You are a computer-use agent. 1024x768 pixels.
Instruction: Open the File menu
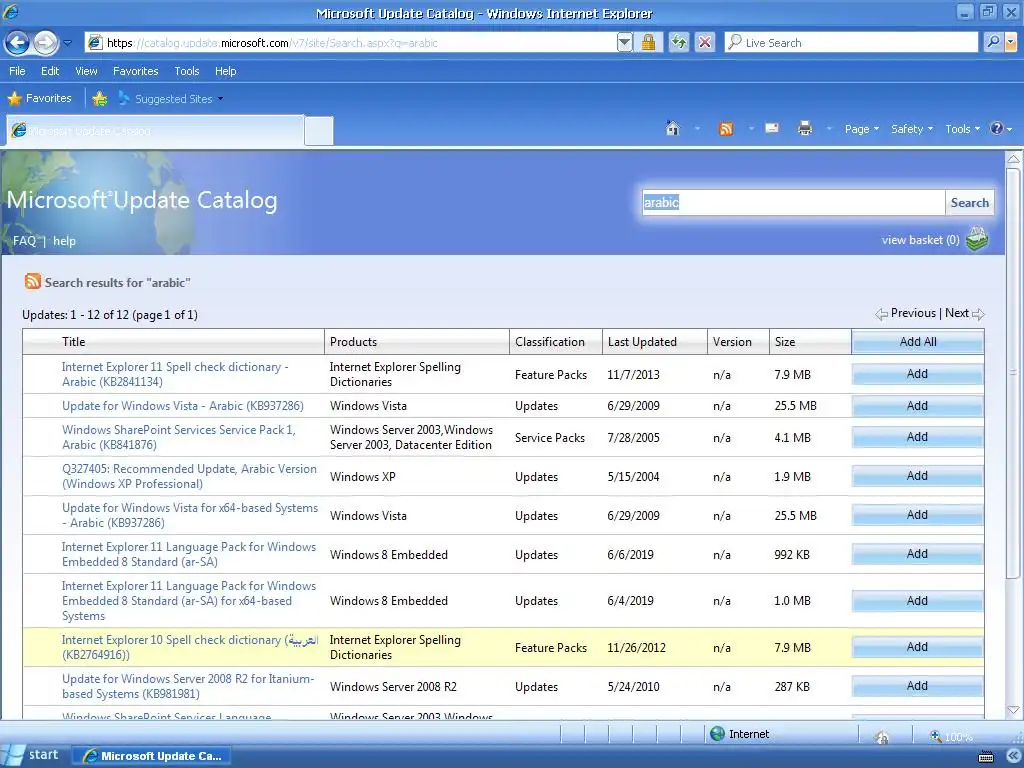click(17, 71)
